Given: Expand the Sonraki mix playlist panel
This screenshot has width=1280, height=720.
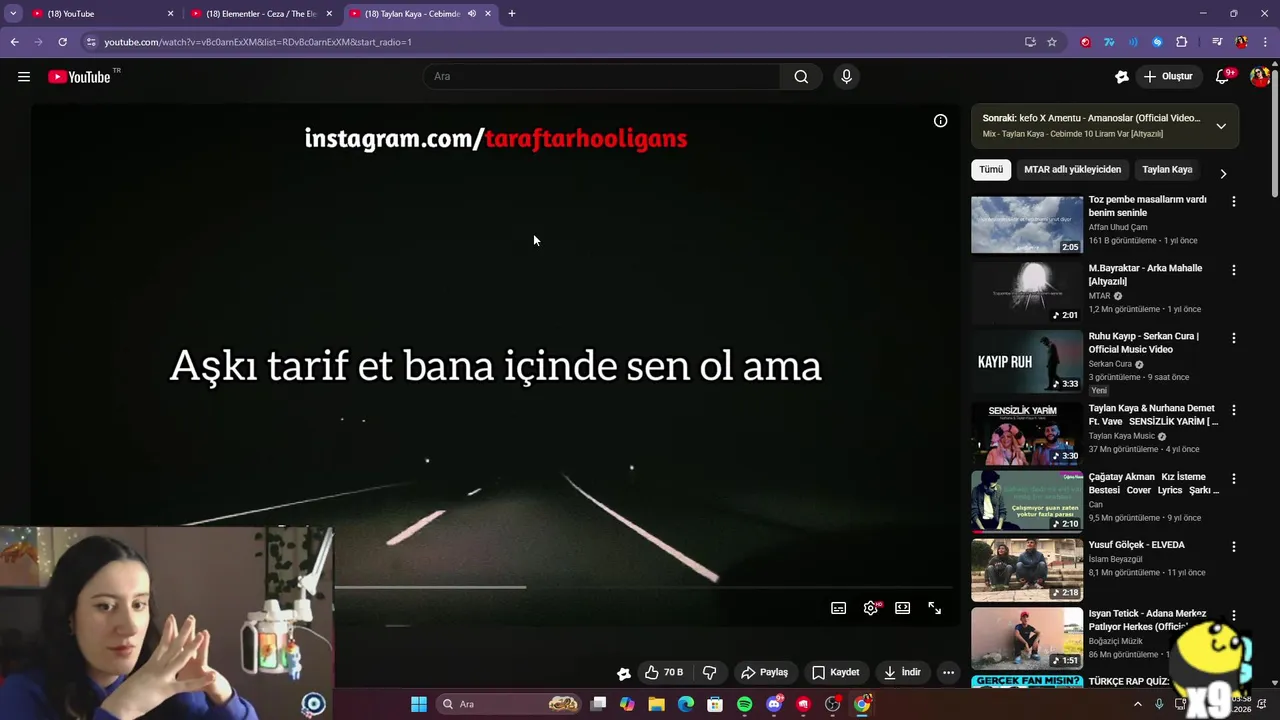Looking at the screenshot, I should [x=1221, y=126].
